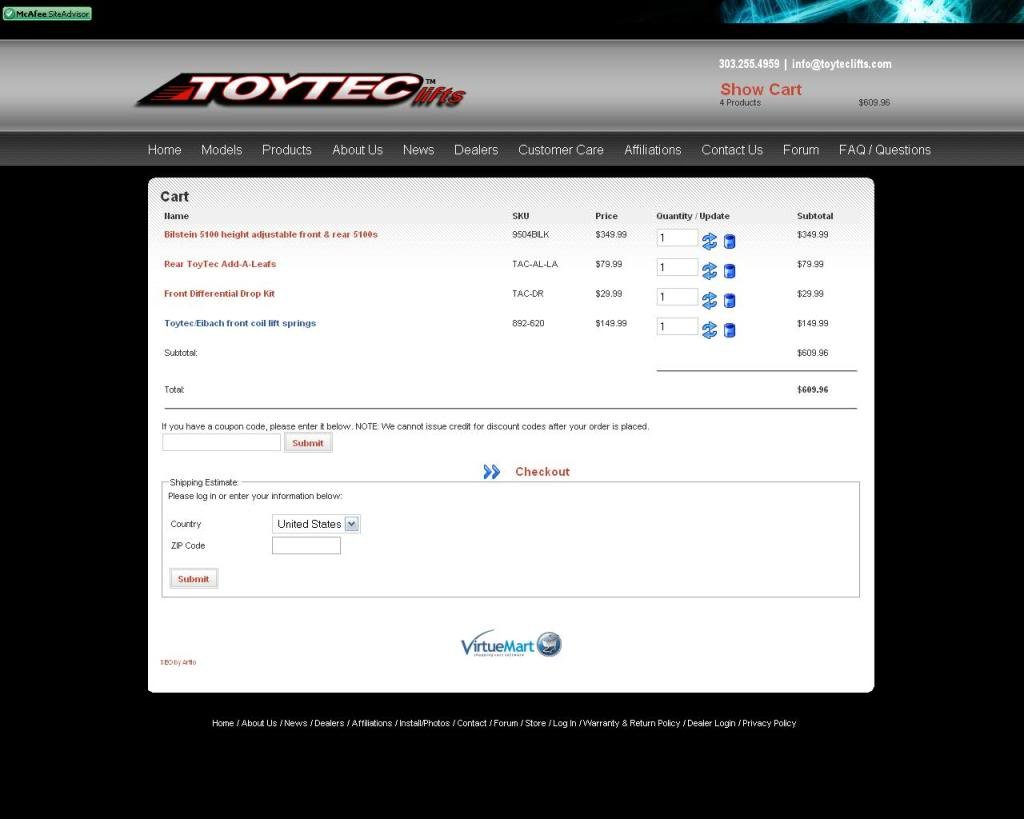Screen dimensions: 1024x819
Task: Open the Products menu
Action: pos(287,150)
